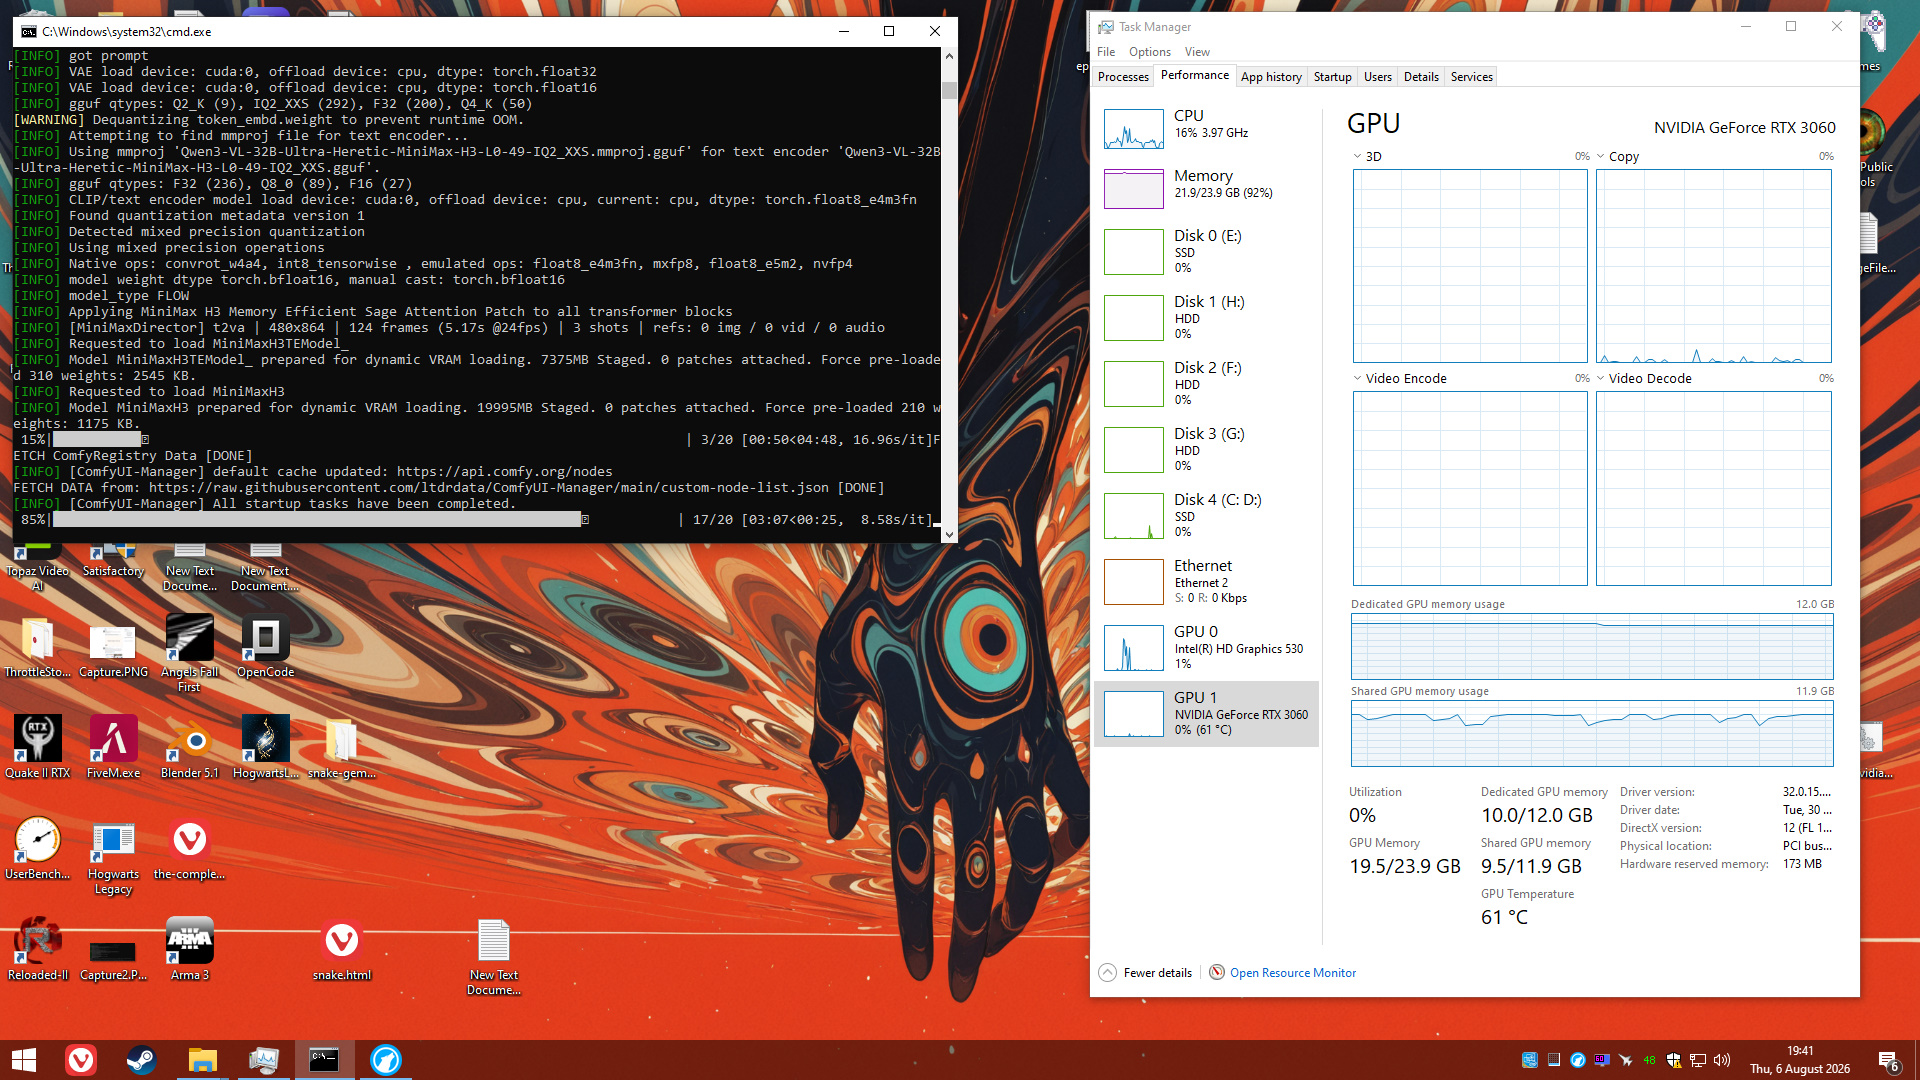Select Disk 0 (E:) in sidebar

click(1206, 252)
